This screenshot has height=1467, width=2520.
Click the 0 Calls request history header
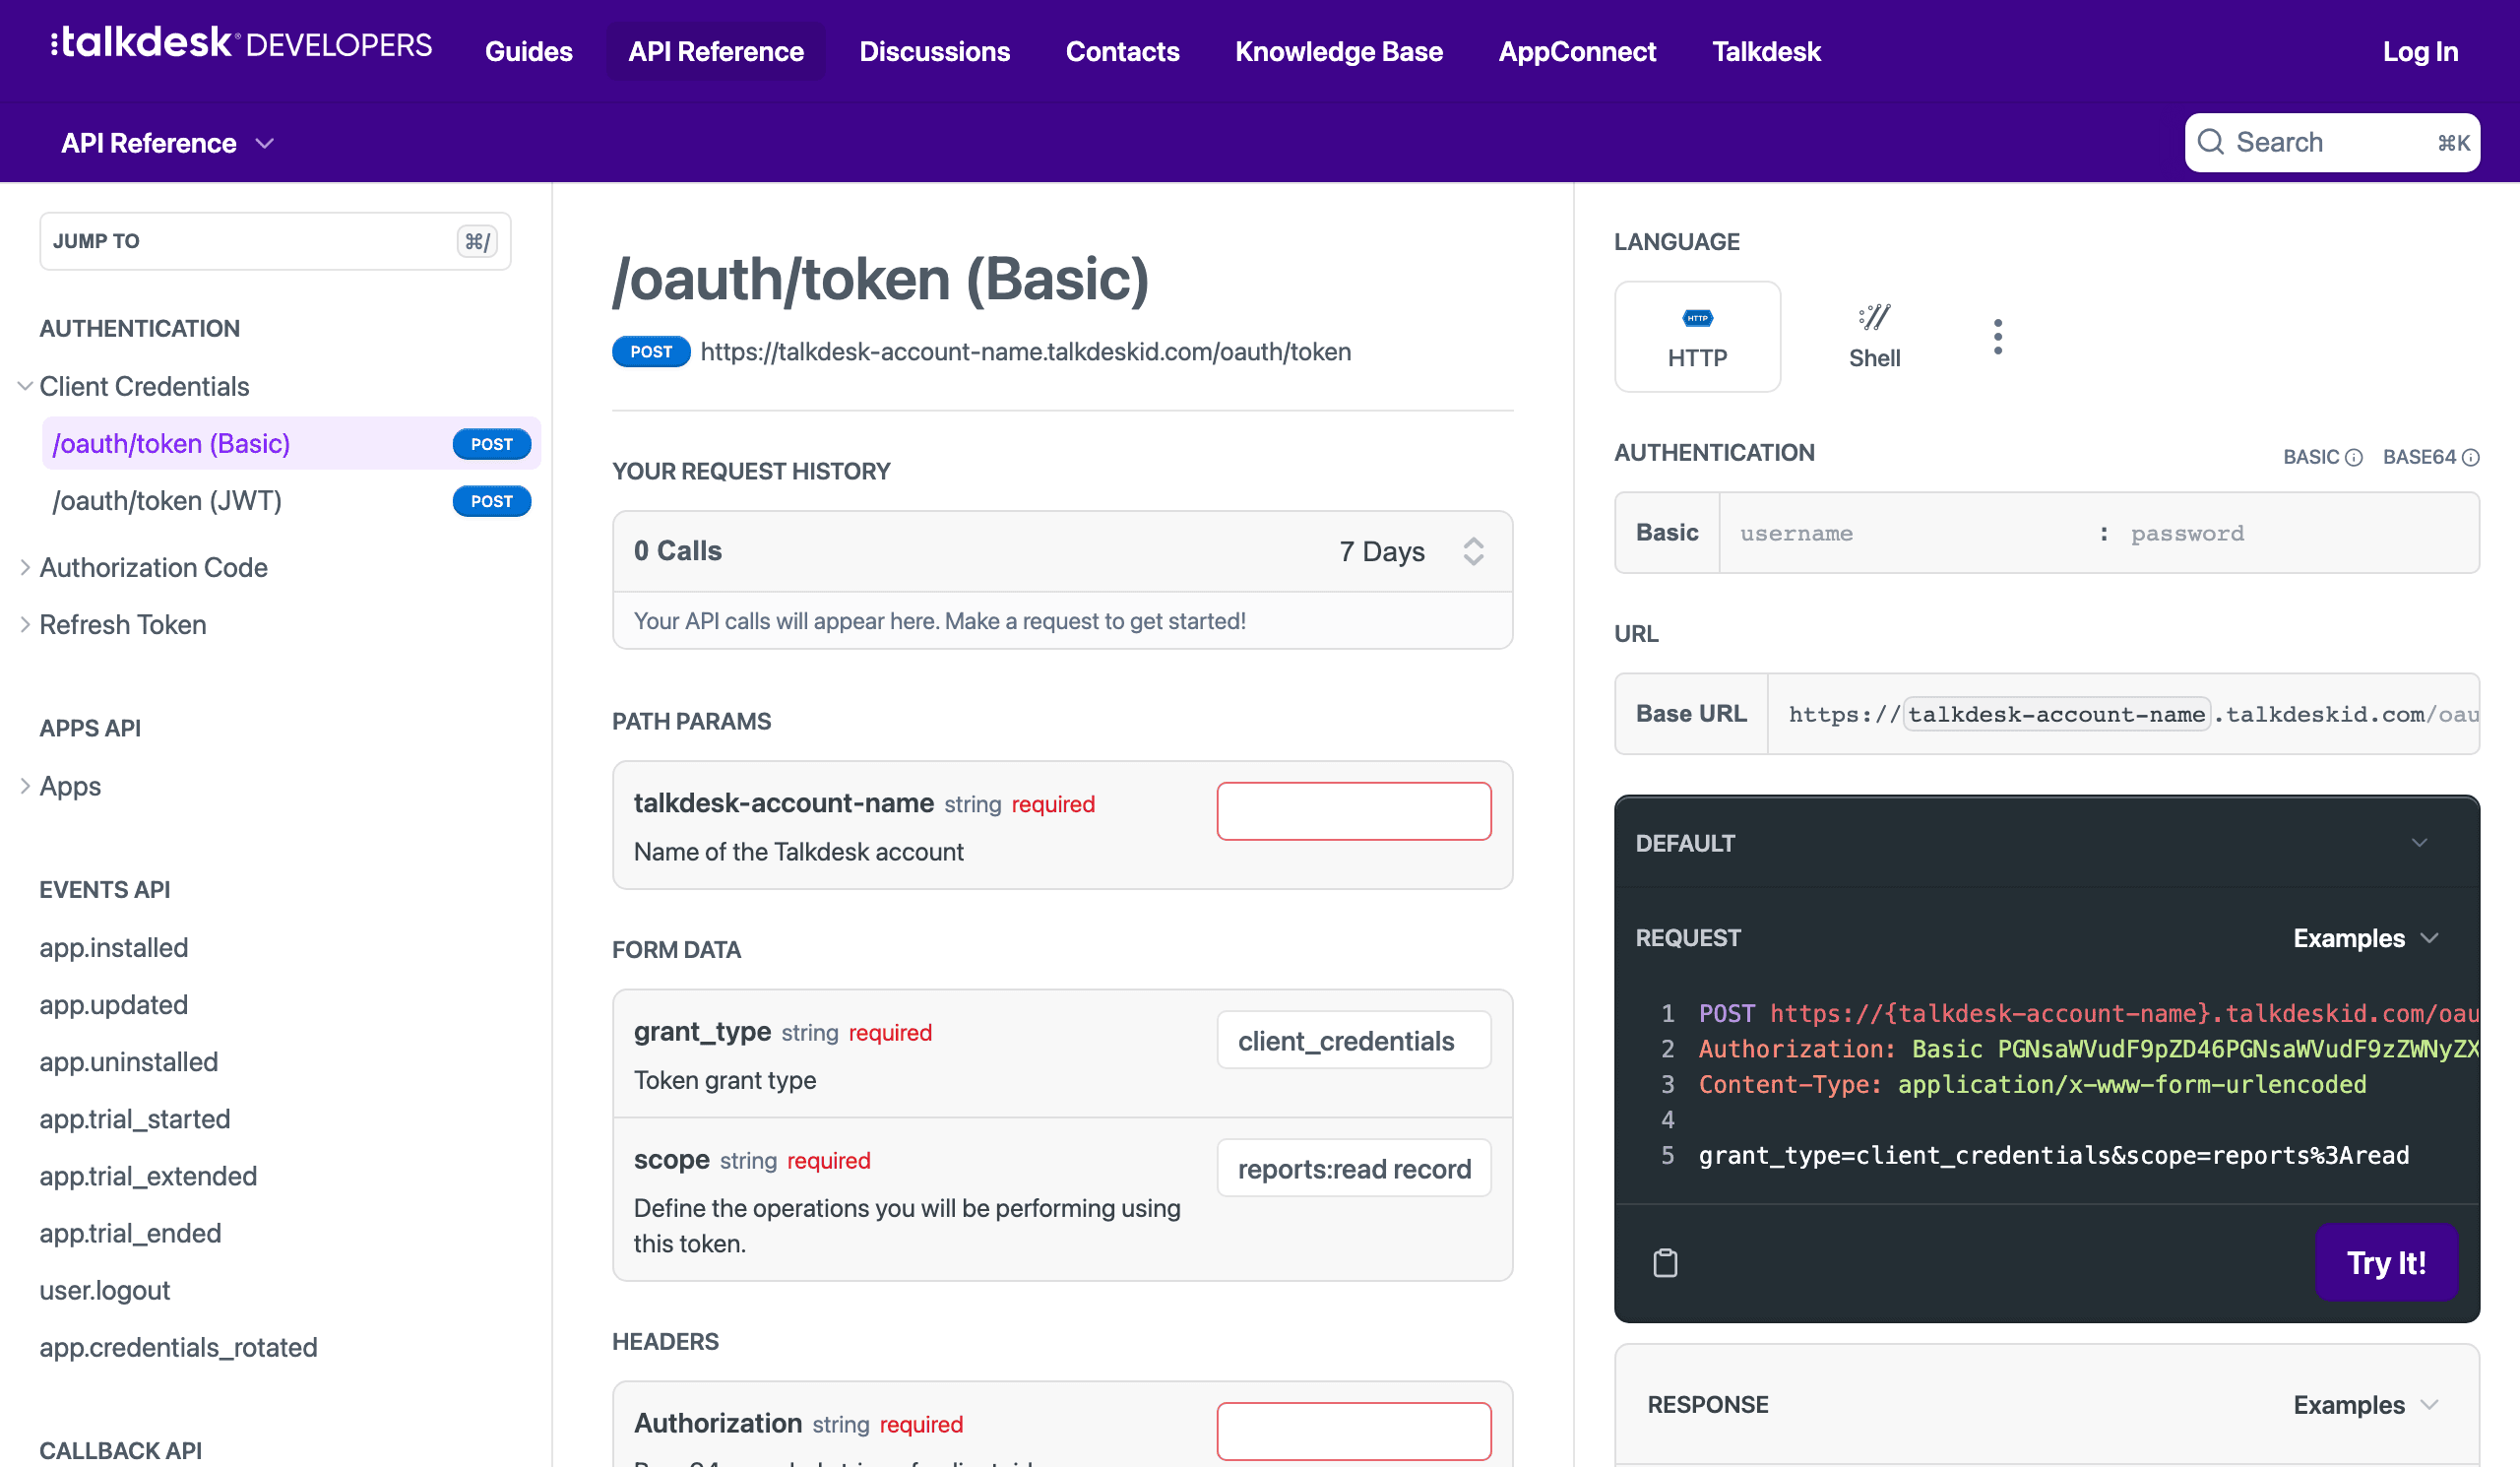(x=1062, y=551)
